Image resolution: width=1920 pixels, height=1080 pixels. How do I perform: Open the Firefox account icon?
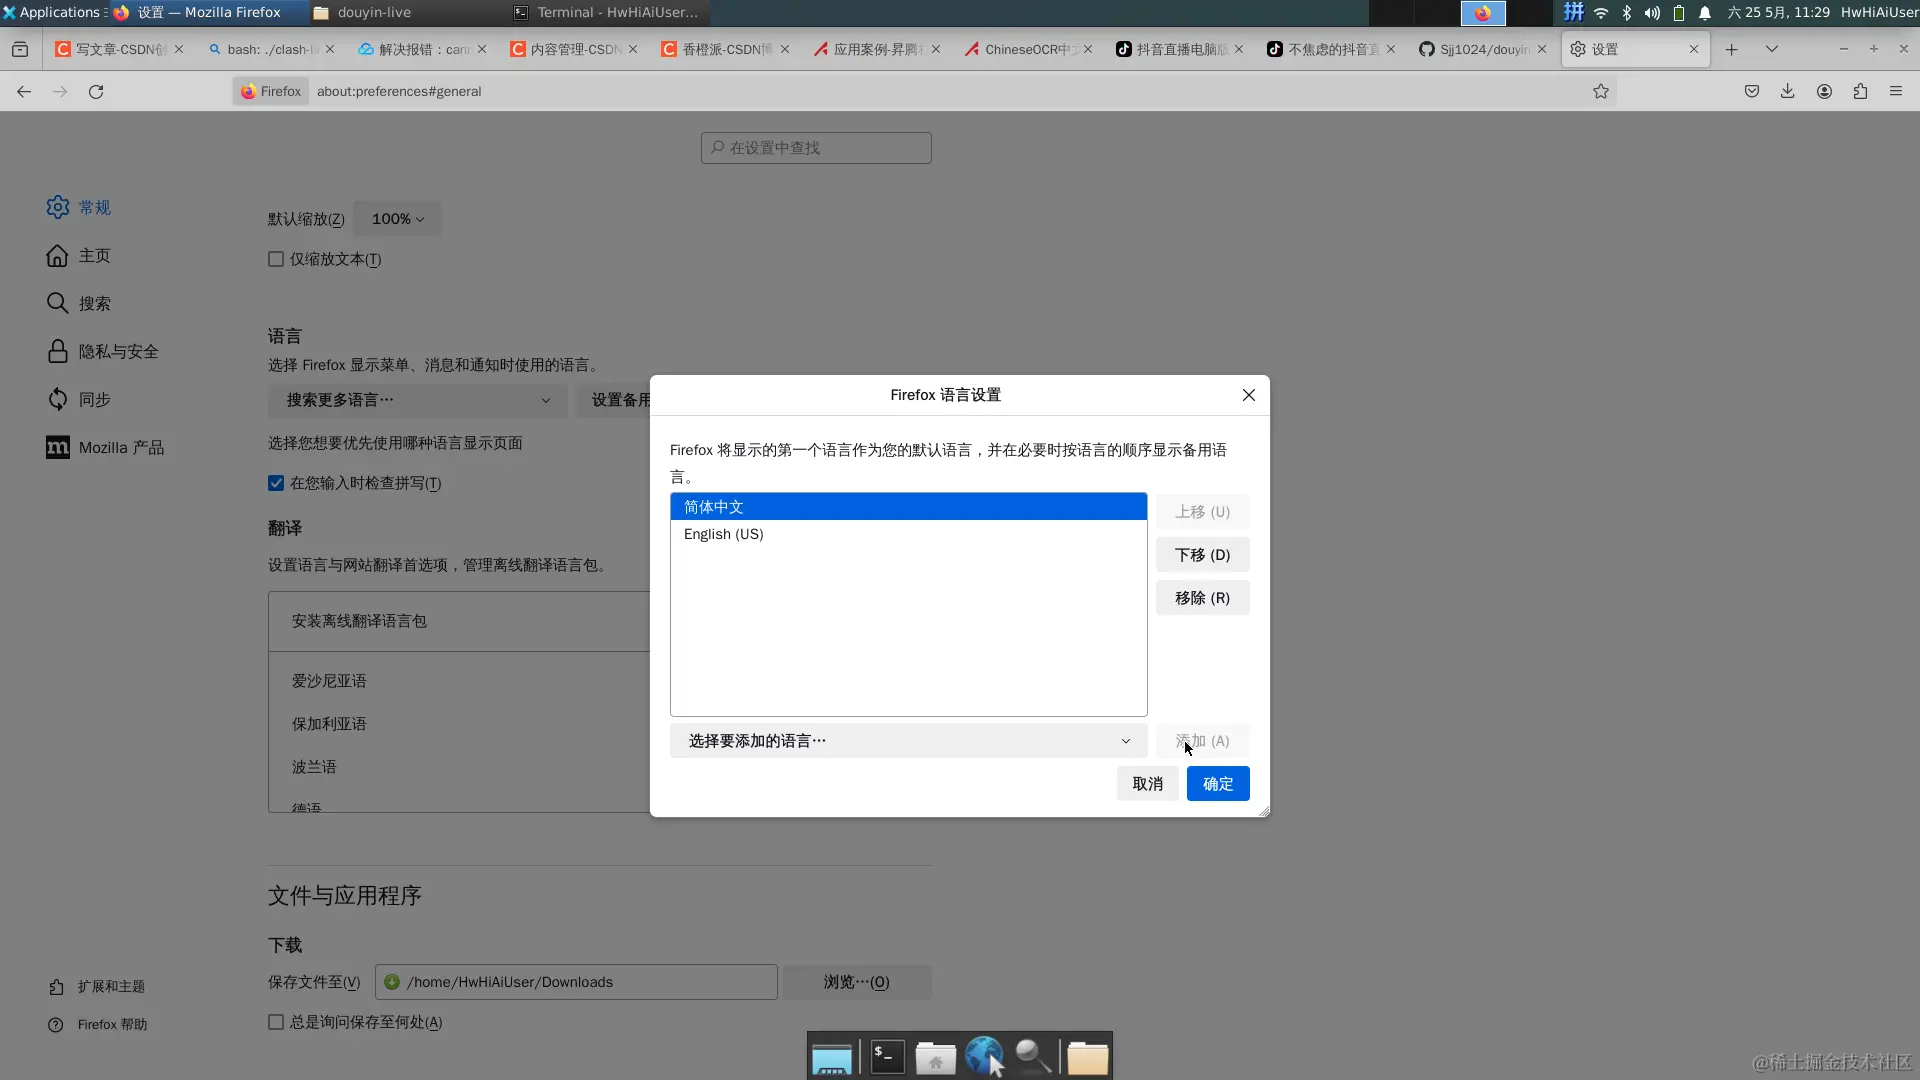[1824, 91]
